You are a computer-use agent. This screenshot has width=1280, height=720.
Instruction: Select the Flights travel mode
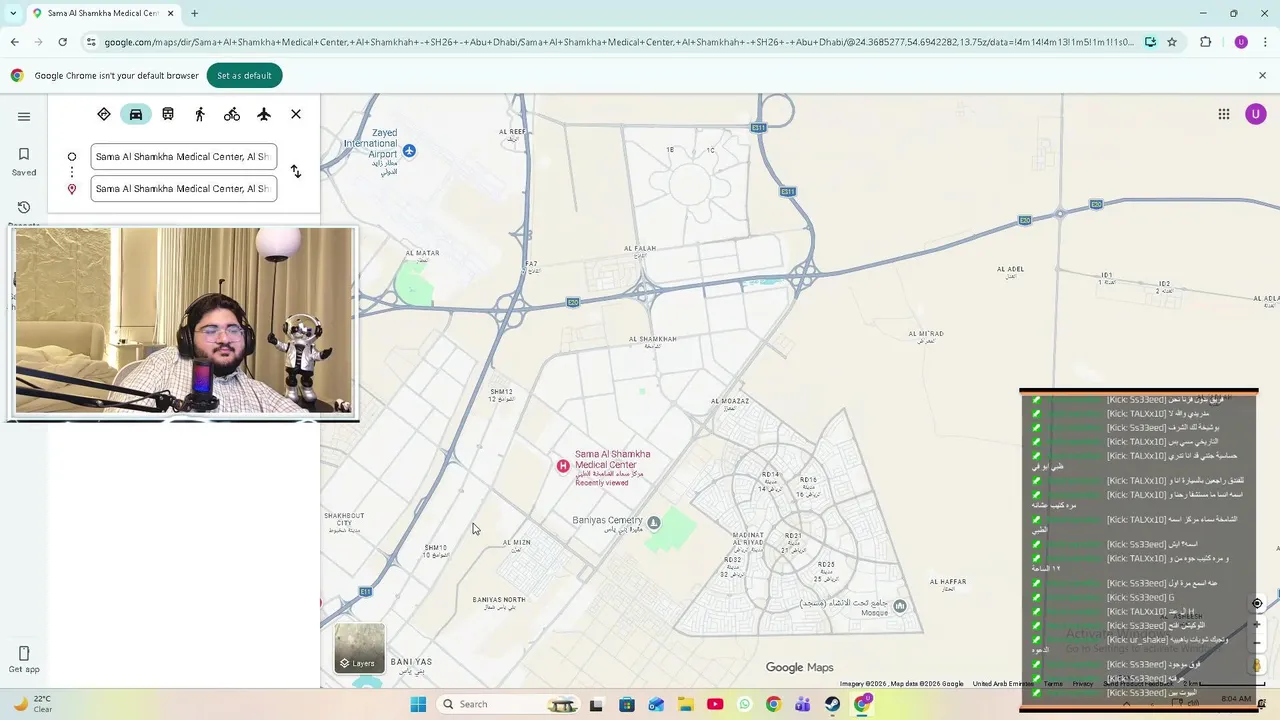(264, 114)
